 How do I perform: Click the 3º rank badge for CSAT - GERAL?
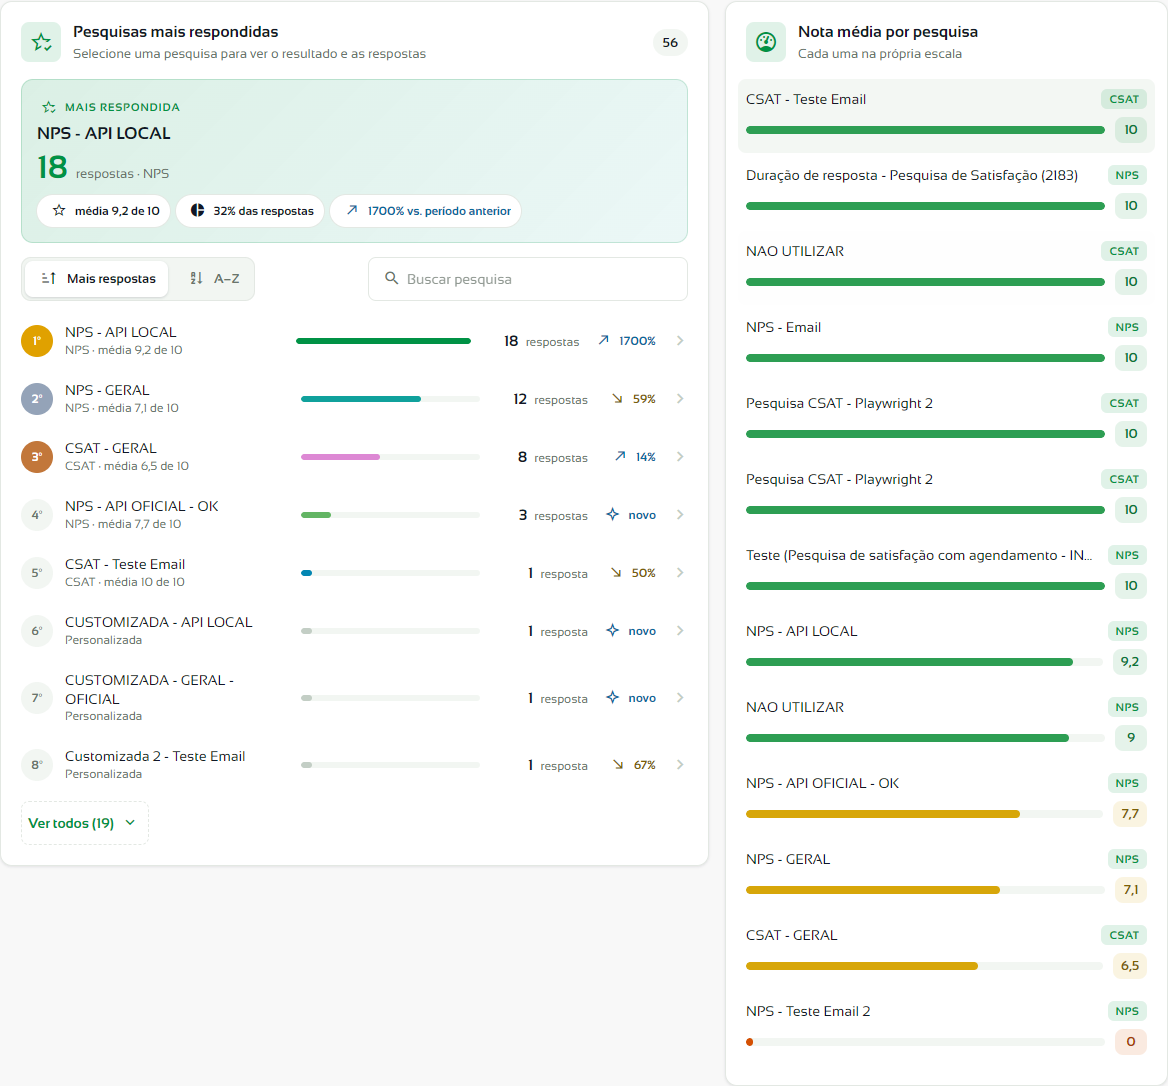(x=37, y=457)
